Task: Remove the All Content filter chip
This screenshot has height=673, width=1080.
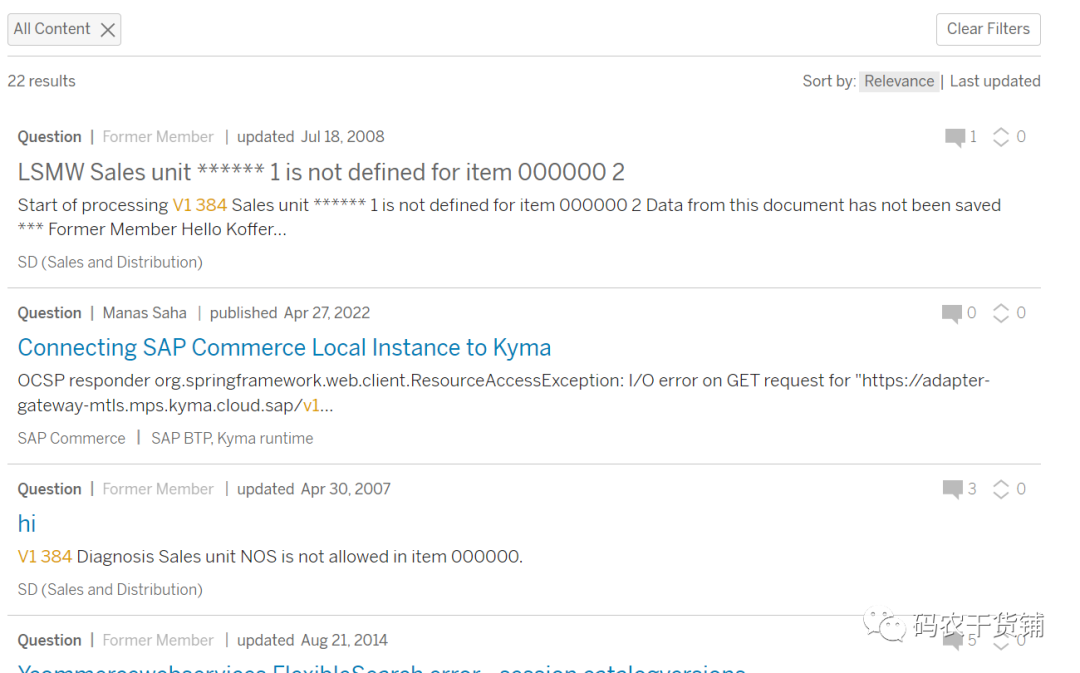Action: click(107, 30)
